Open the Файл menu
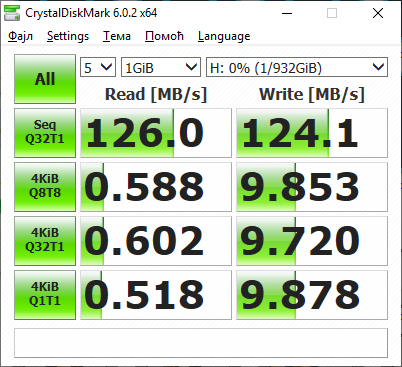Viewport: 402px width, 367px height. pyautogui.click(x=20, y=36)
